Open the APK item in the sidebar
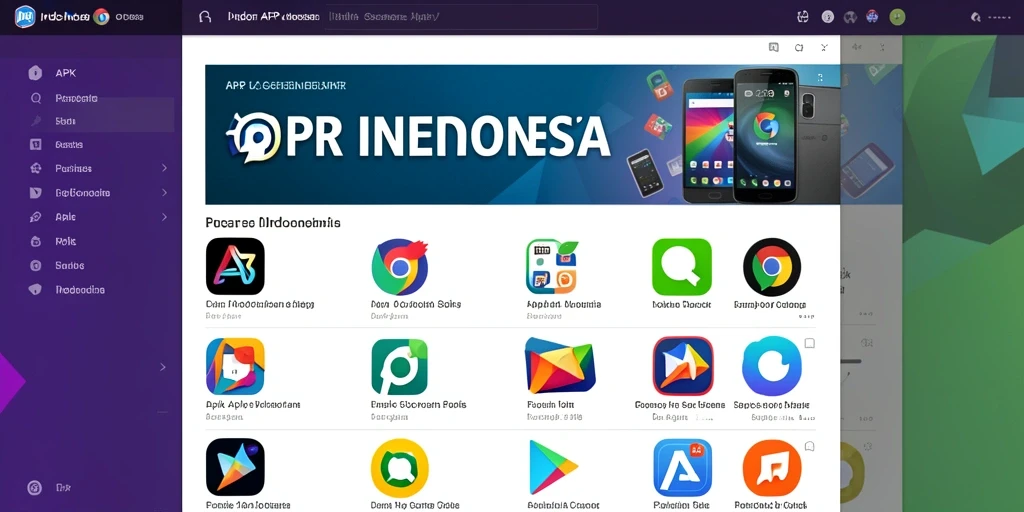The width and height of the screenshot is (1024, 512). (65, 73)
